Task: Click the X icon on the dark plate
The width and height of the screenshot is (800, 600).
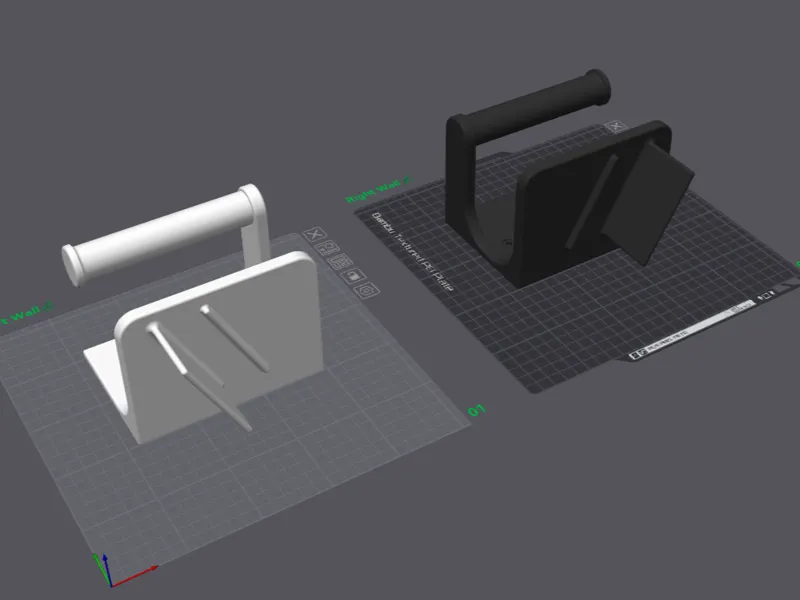Action: pyautogui.click(x=616, y=126)
